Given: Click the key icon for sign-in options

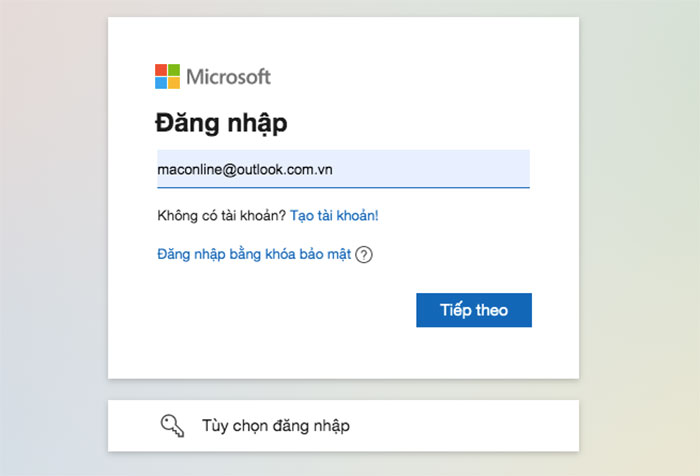Looking at the screenshot, I should click(172, 426).
